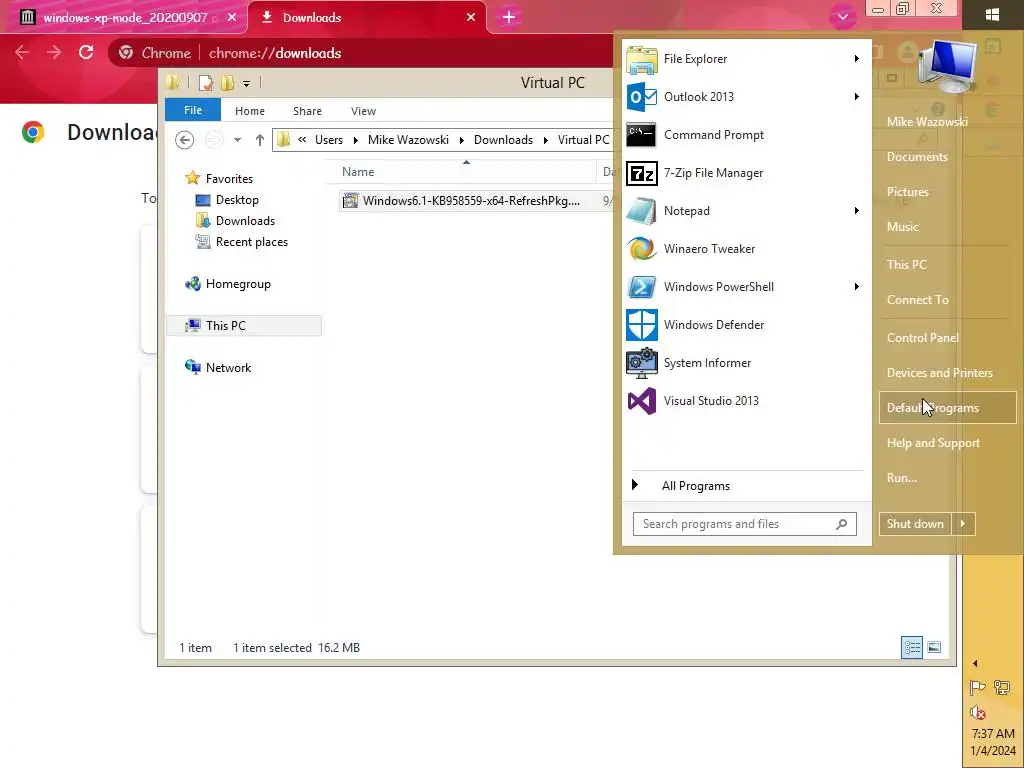This screenshot has height=768, width=1024.
Task: Click Shut down button
Action: pos(916,524)
